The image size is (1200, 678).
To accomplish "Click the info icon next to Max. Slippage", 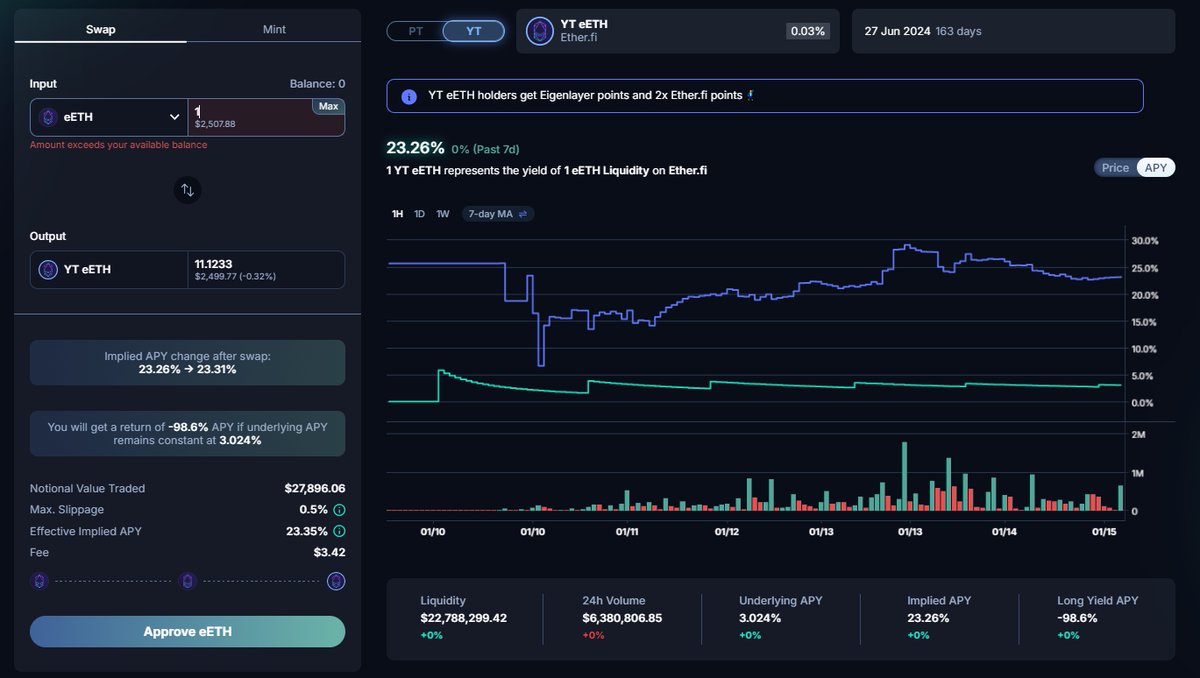I will click(339, 510).
